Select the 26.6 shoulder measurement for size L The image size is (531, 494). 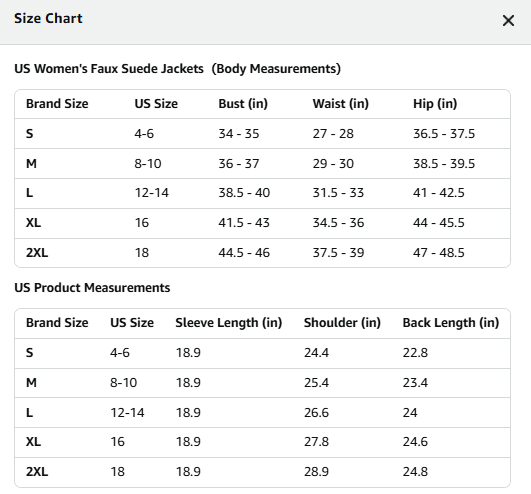(x=316, y=412)
